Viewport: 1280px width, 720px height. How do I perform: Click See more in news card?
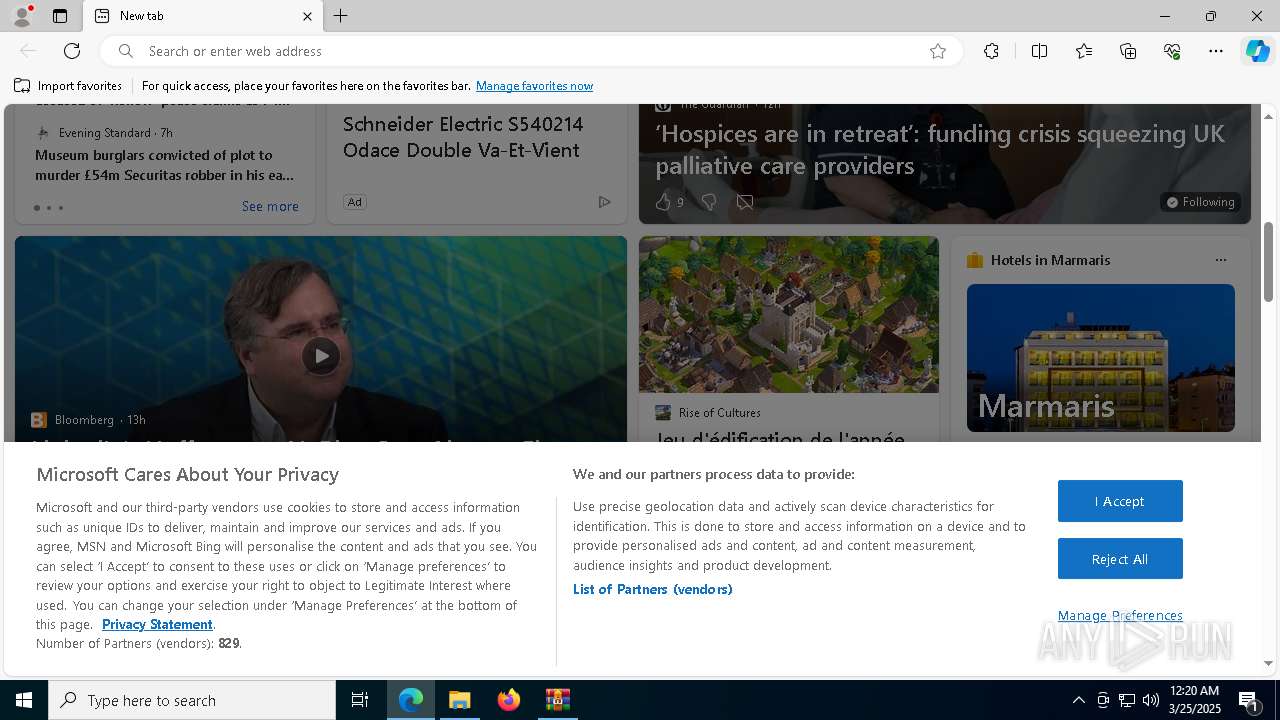click(x=270, y=206)
